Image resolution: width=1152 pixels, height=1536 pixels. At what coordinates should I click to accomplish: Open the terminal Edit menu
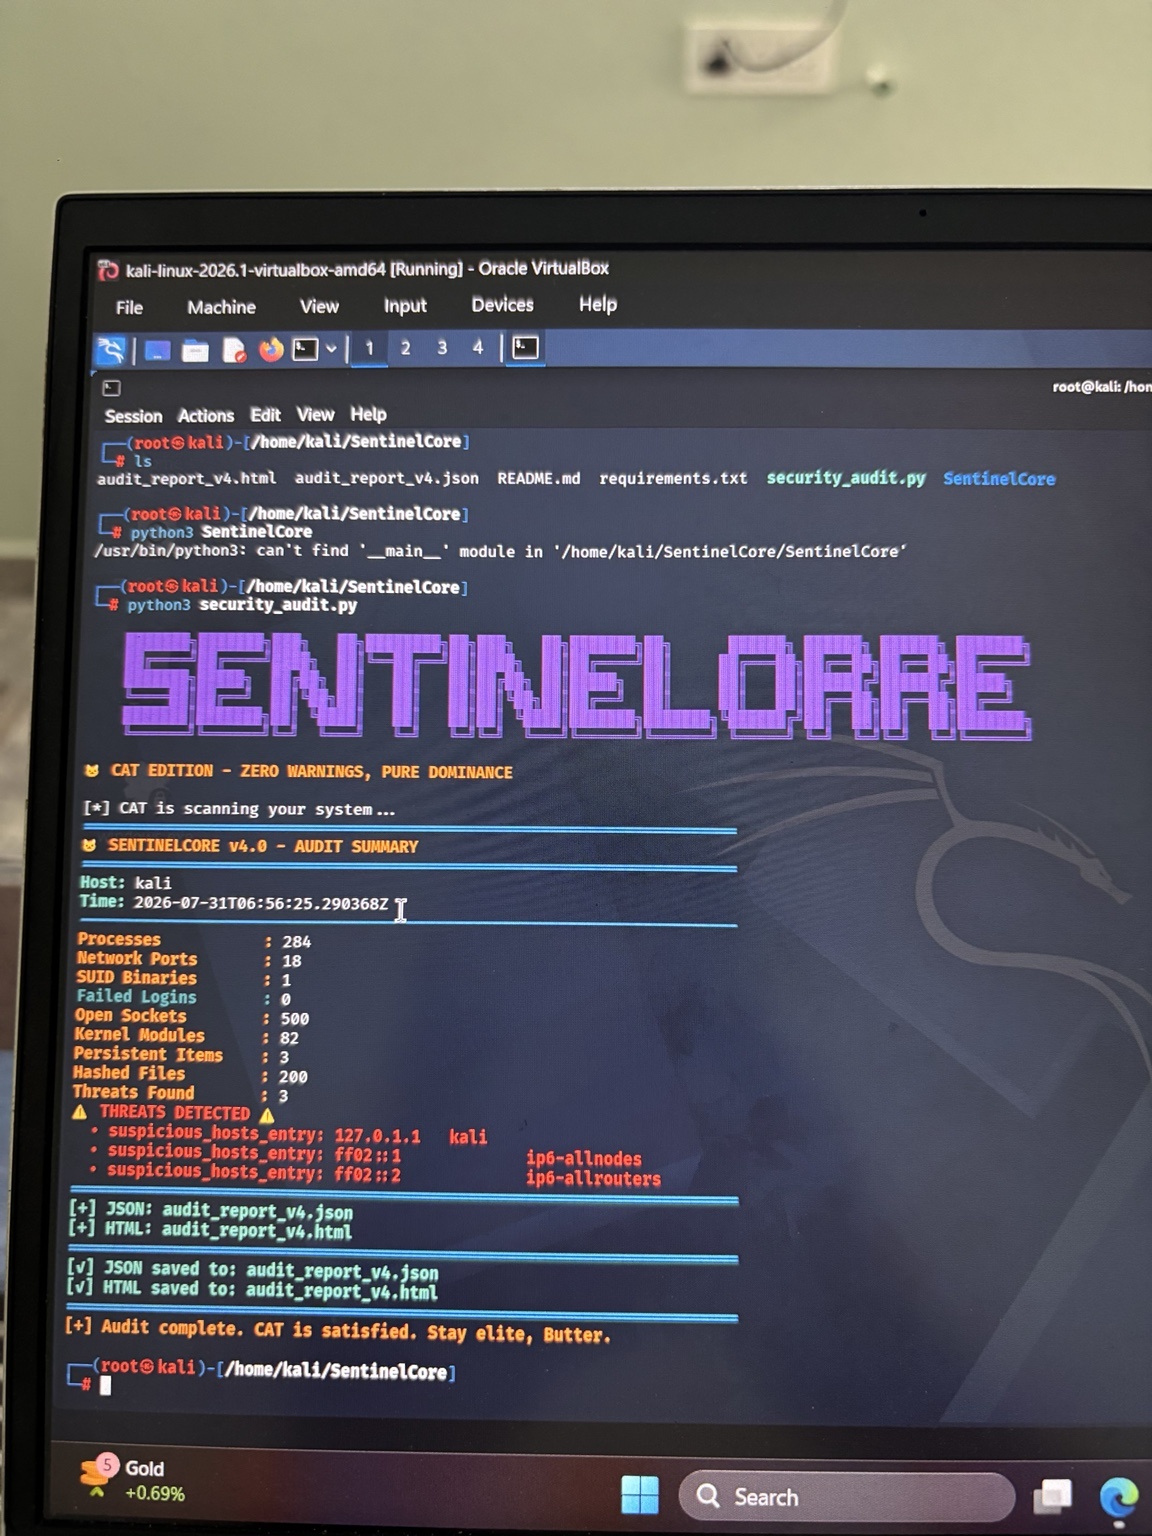pyautogui.click(x=265, y=414)
